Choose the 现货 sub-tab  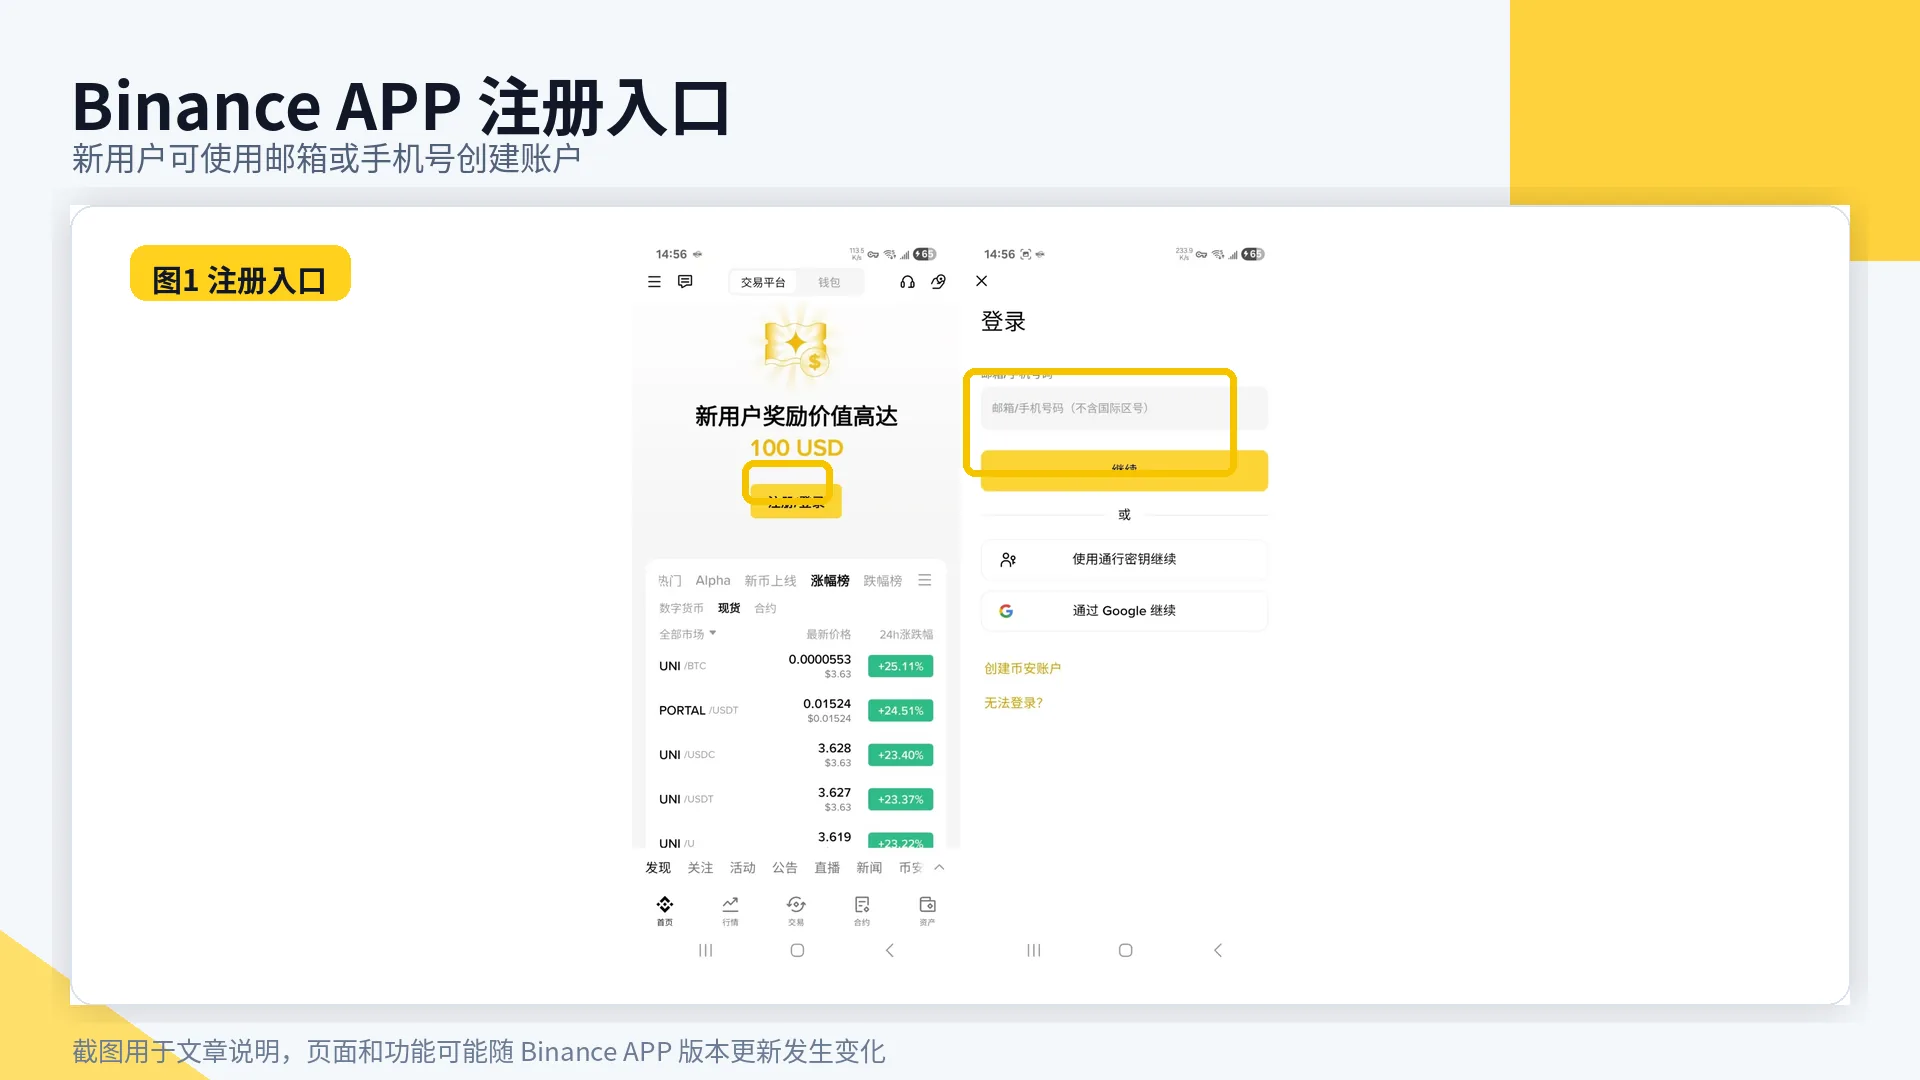(729, 608)
